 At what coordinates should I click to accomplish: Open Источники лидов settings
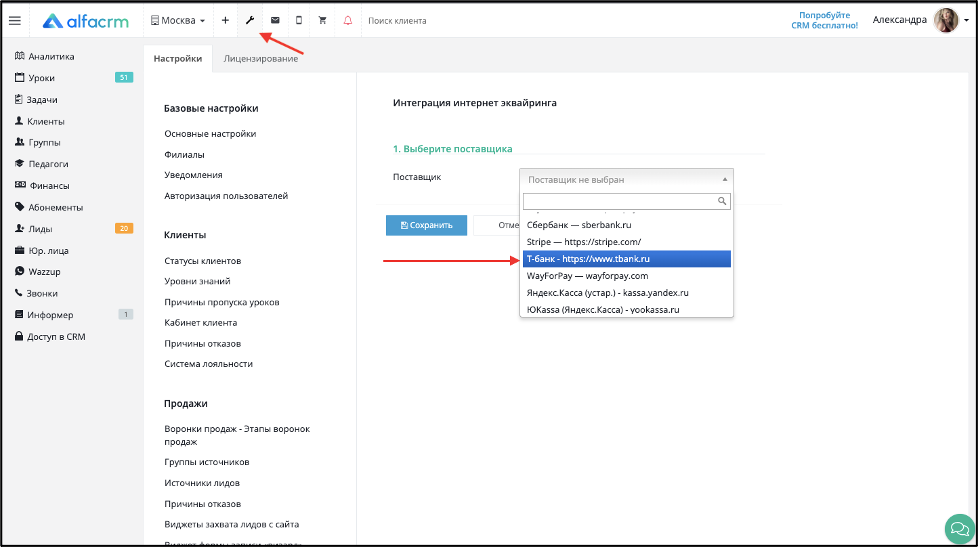(202, 483)
